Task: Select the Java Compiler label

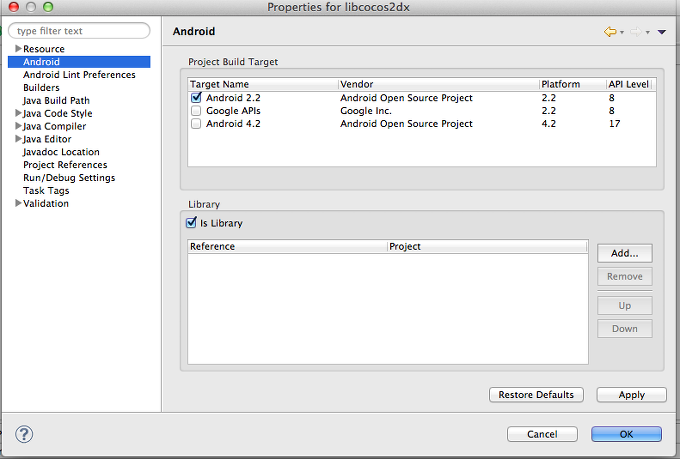Action: click(55, 126)
